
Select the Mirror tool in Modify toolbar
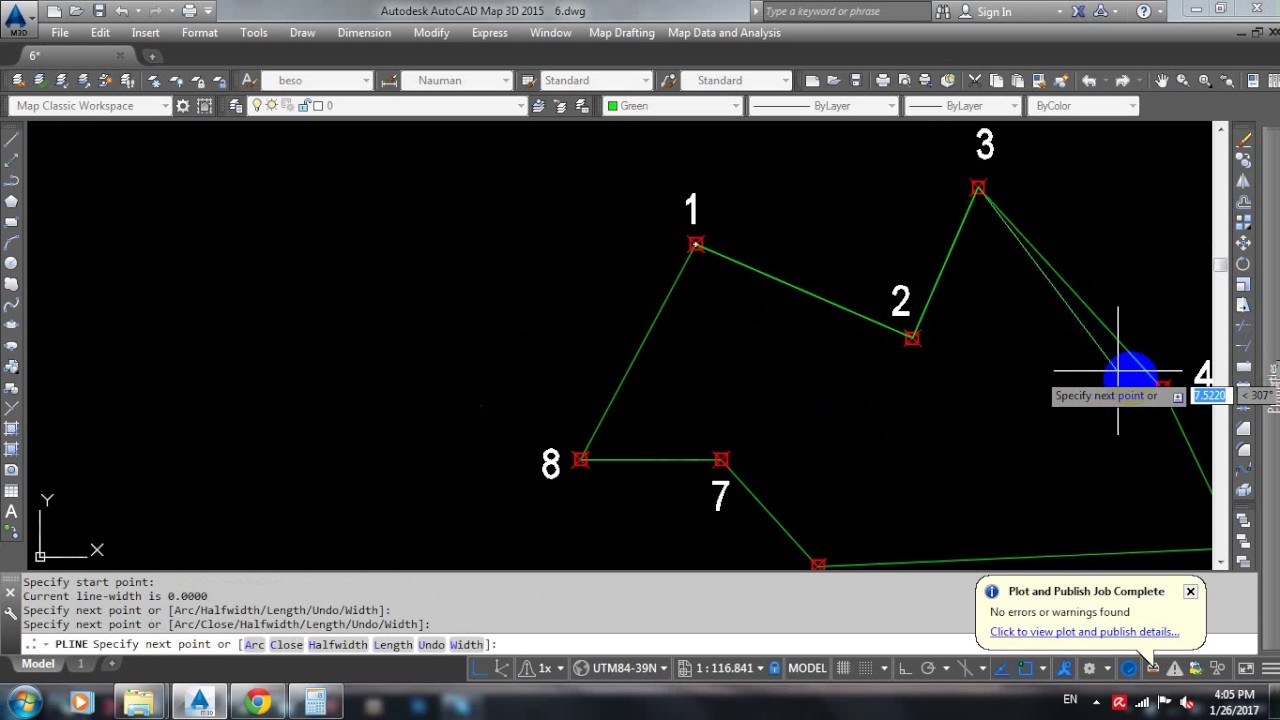(1243, 181)
